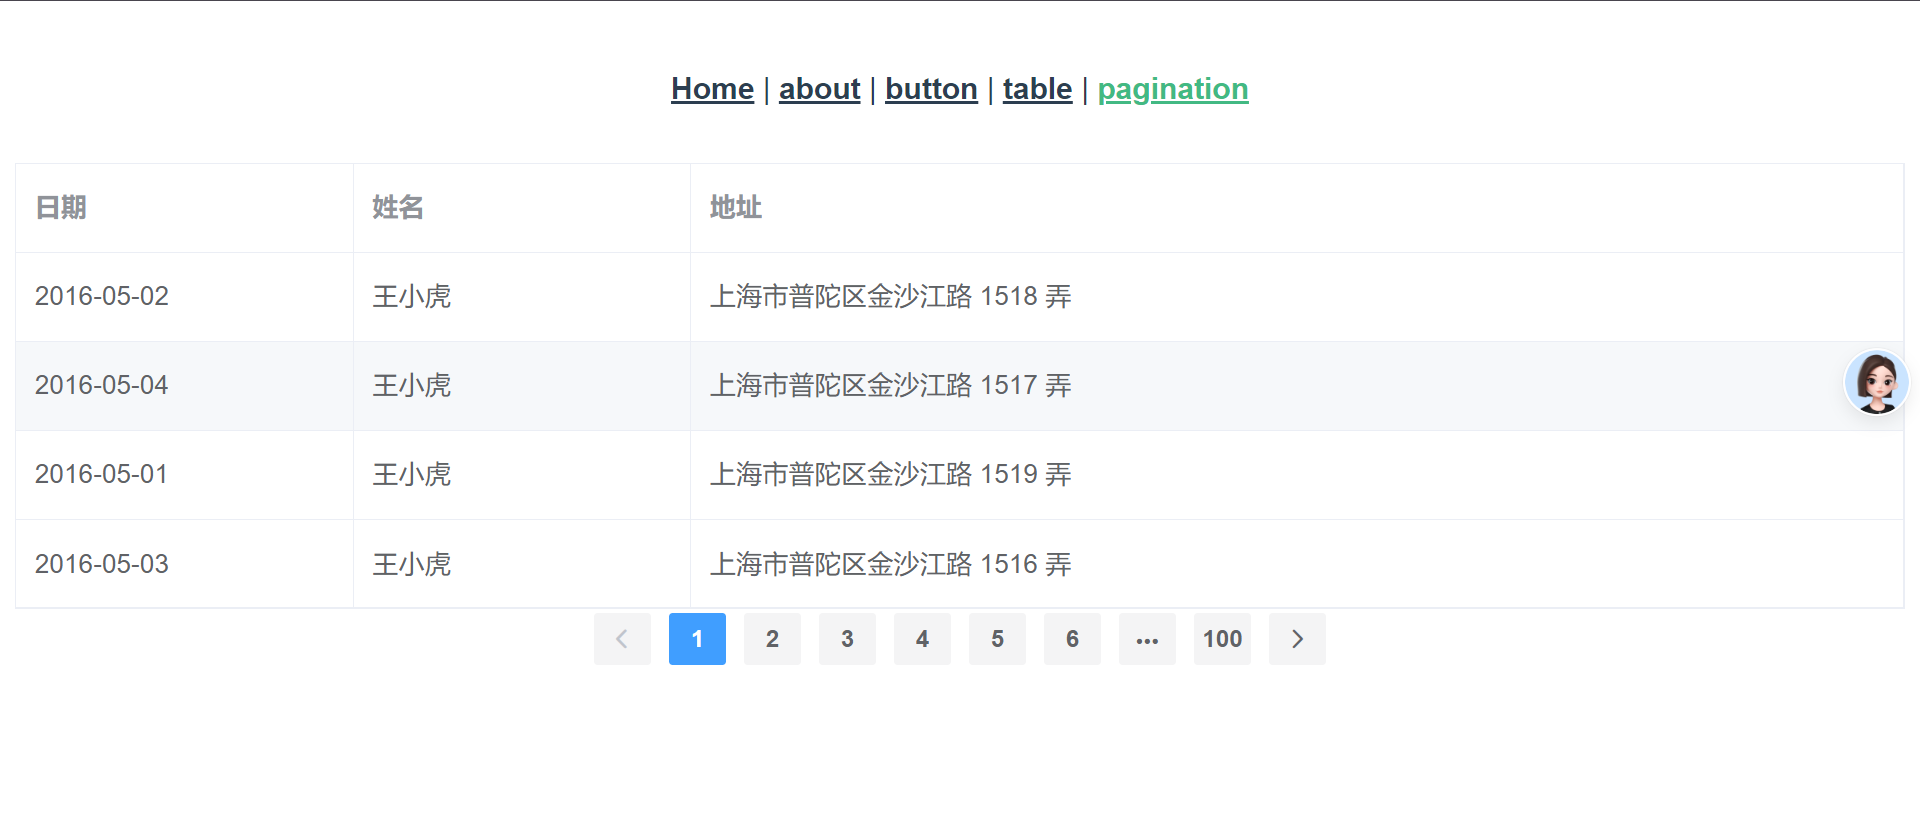
Task: Select page 3 in the pager
Action: point(847,639)
